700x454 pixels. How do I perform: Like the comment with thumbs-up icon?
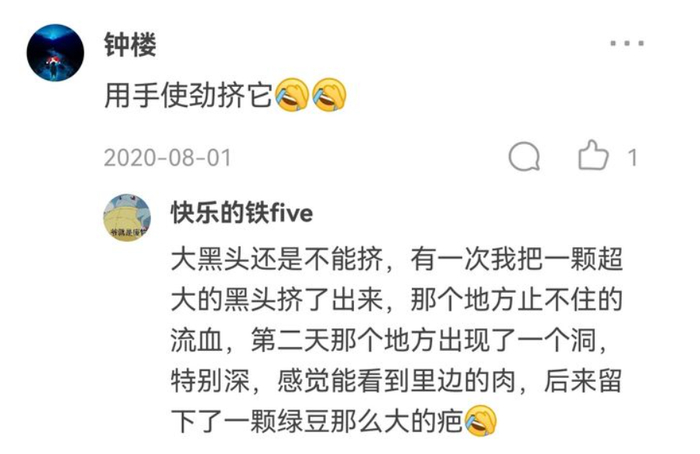pyautogui.click(x=593, y=155)
